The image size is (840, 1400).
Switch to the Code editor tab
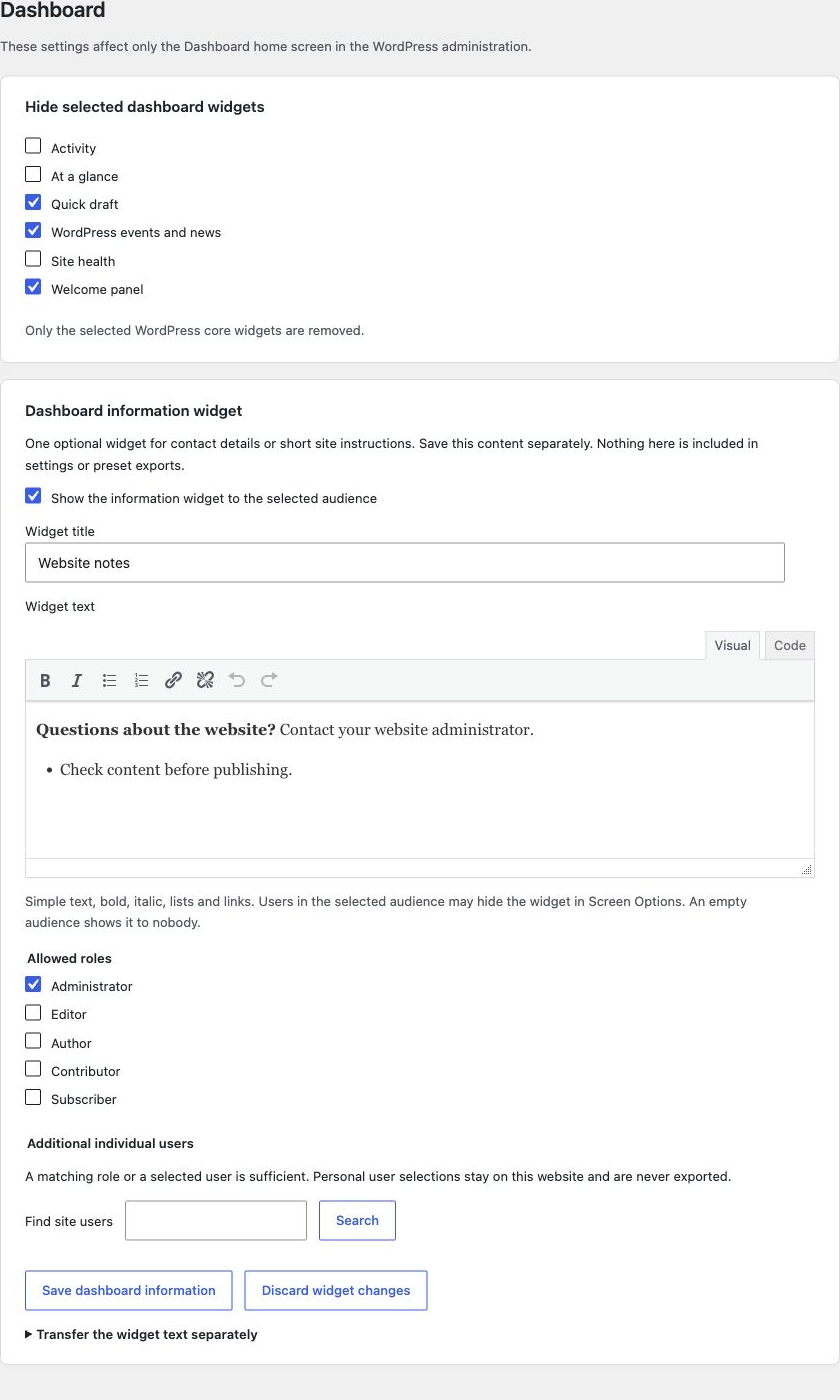pos(790,645)
